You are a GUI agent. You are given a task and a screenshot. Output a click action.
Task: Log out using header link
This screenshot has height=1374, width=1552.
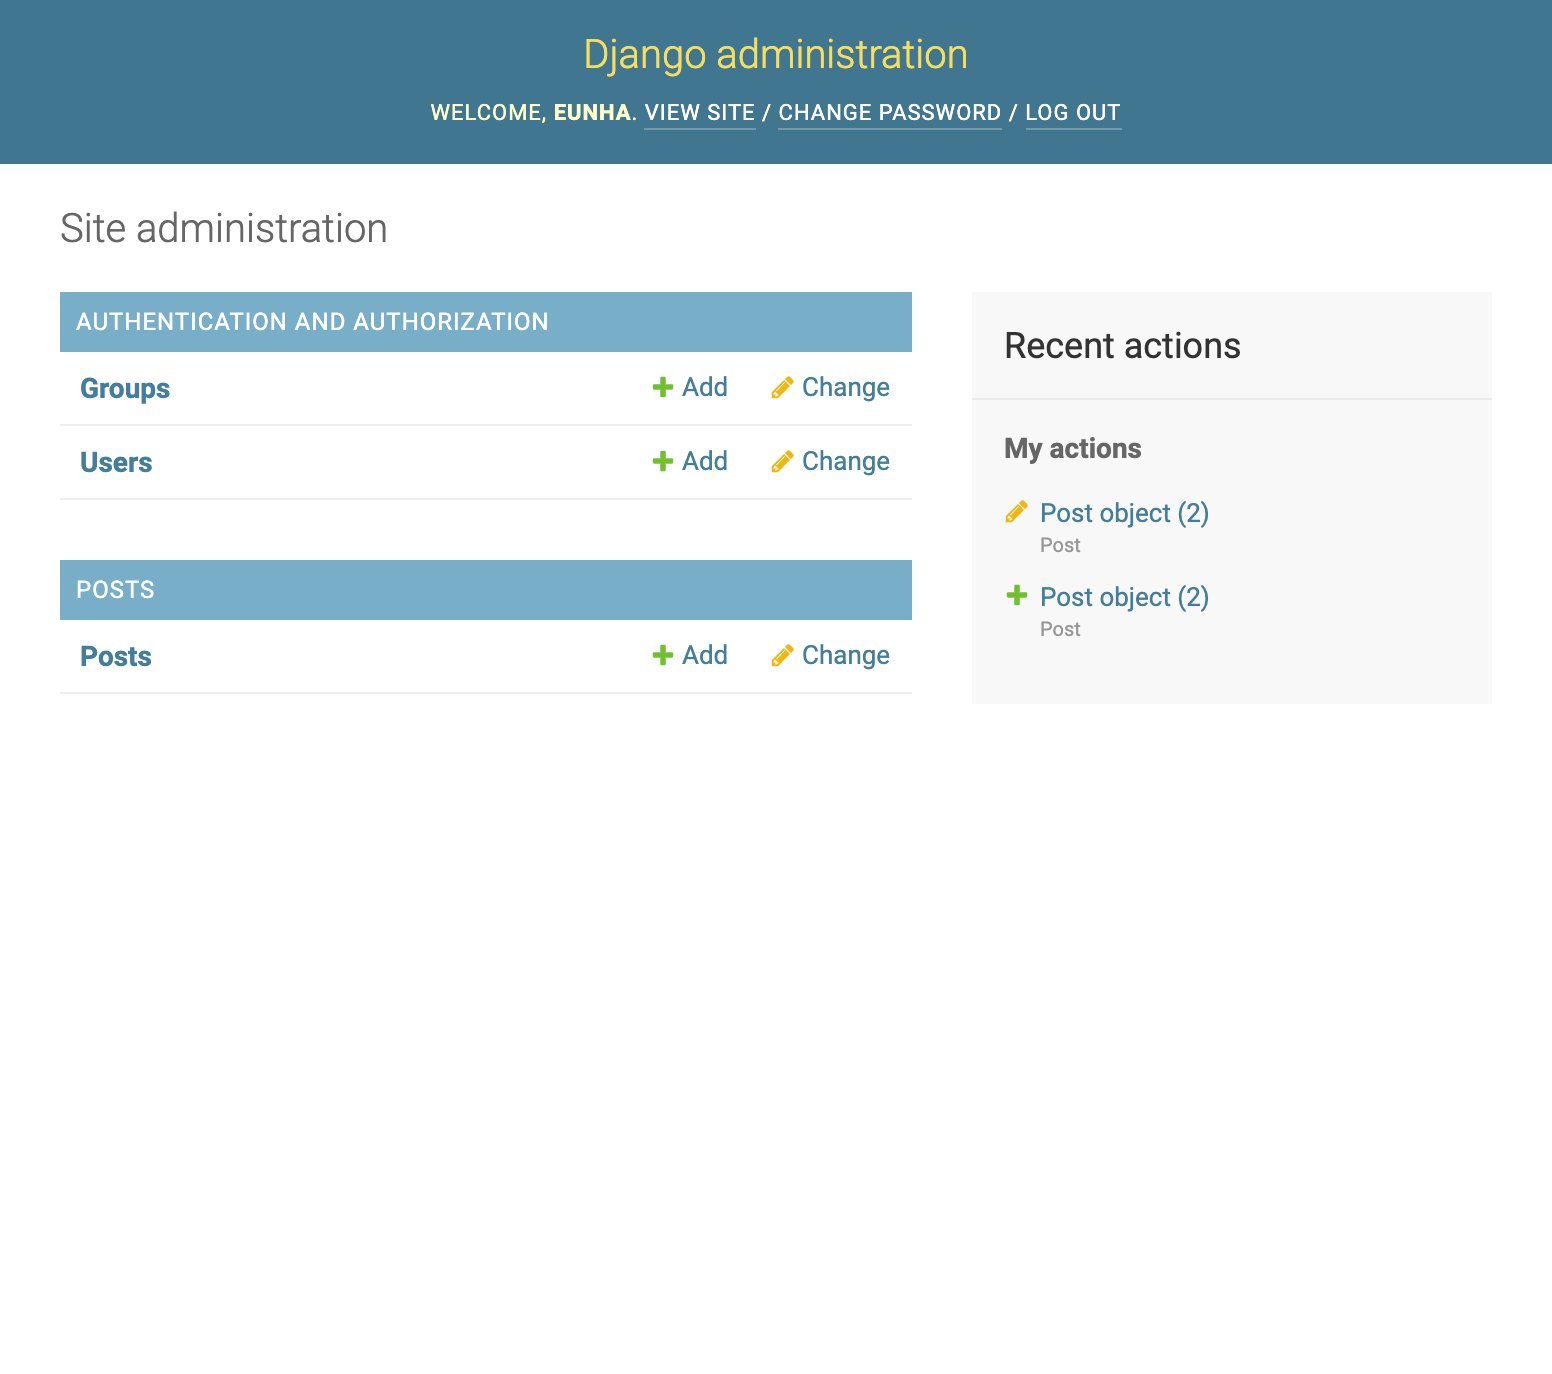click(1073, 112)
